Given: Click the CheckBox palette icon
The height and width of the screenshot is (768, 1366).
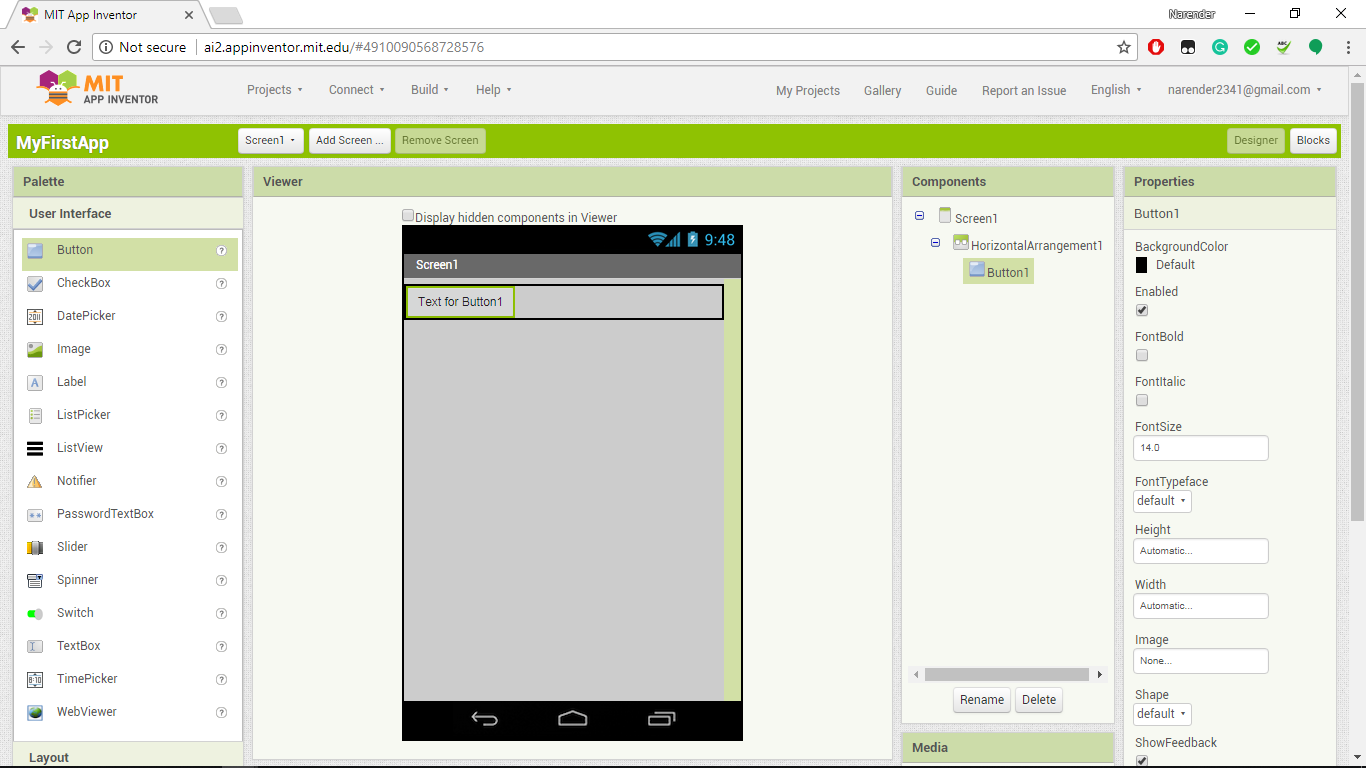Looking at the screenshot, I should click(x=35, y=284).
